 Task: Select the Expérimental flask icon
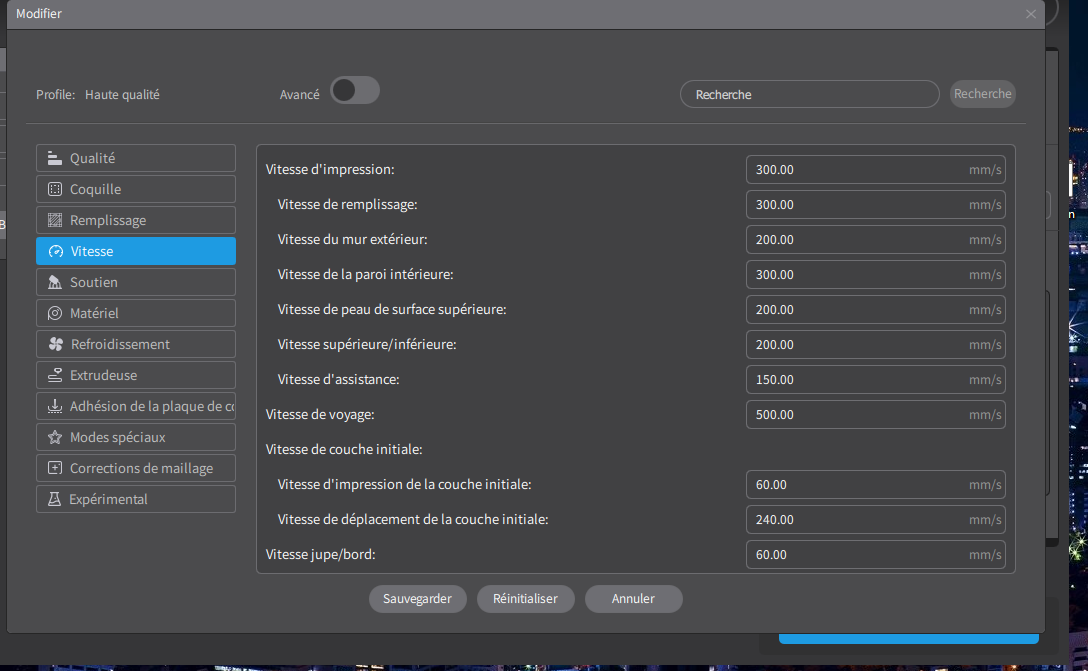[x=54, y=500]
